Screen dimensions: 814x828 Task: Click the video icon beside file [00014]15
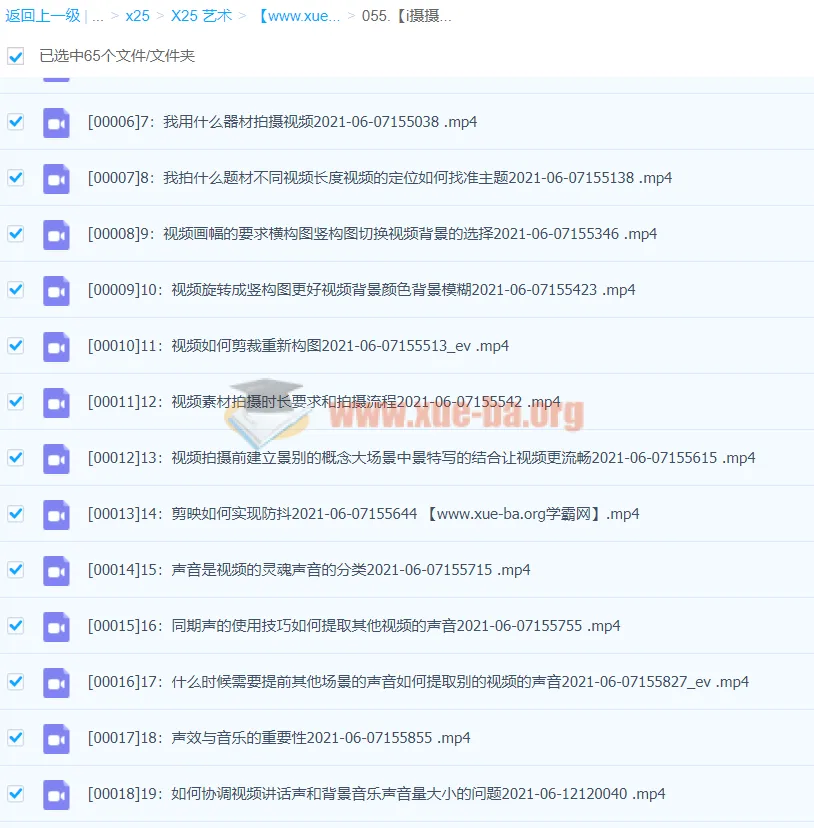point(56,570)
